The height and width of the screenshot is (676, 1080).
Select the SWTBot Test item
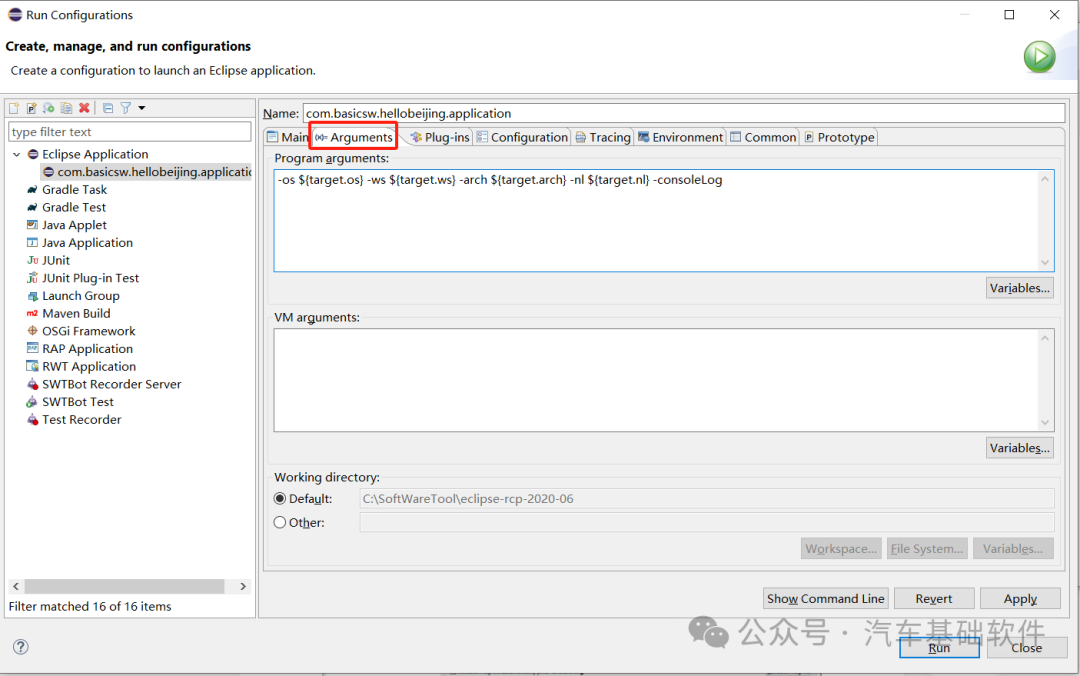pos(78,402)
